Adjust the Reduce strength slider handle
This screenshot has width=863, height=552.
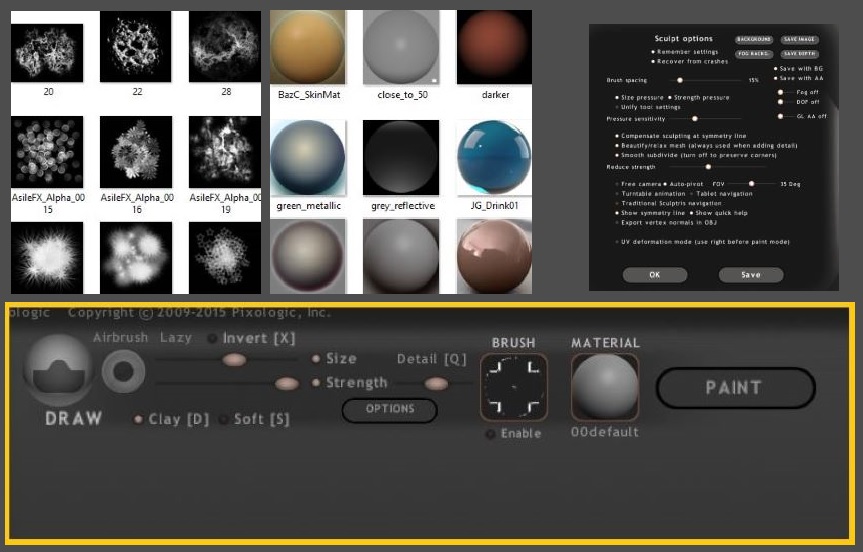[708, 167]
